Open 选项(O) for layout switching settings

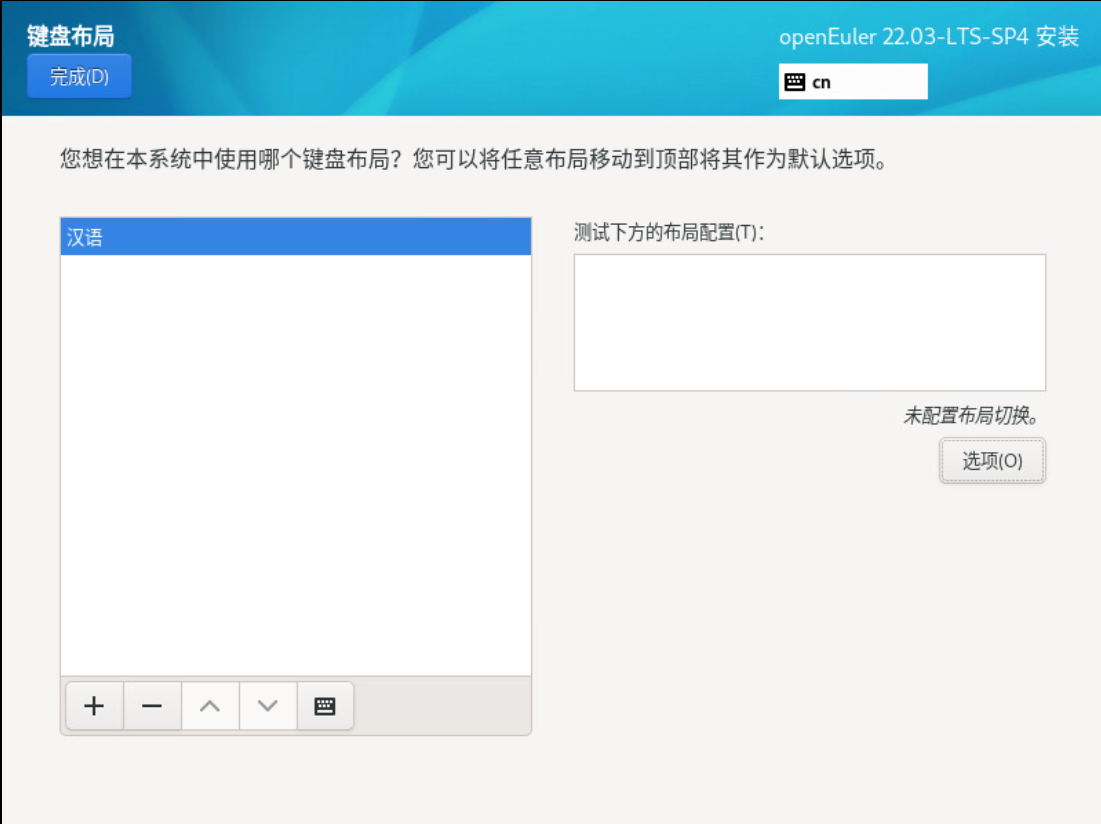tap(991, 460)
